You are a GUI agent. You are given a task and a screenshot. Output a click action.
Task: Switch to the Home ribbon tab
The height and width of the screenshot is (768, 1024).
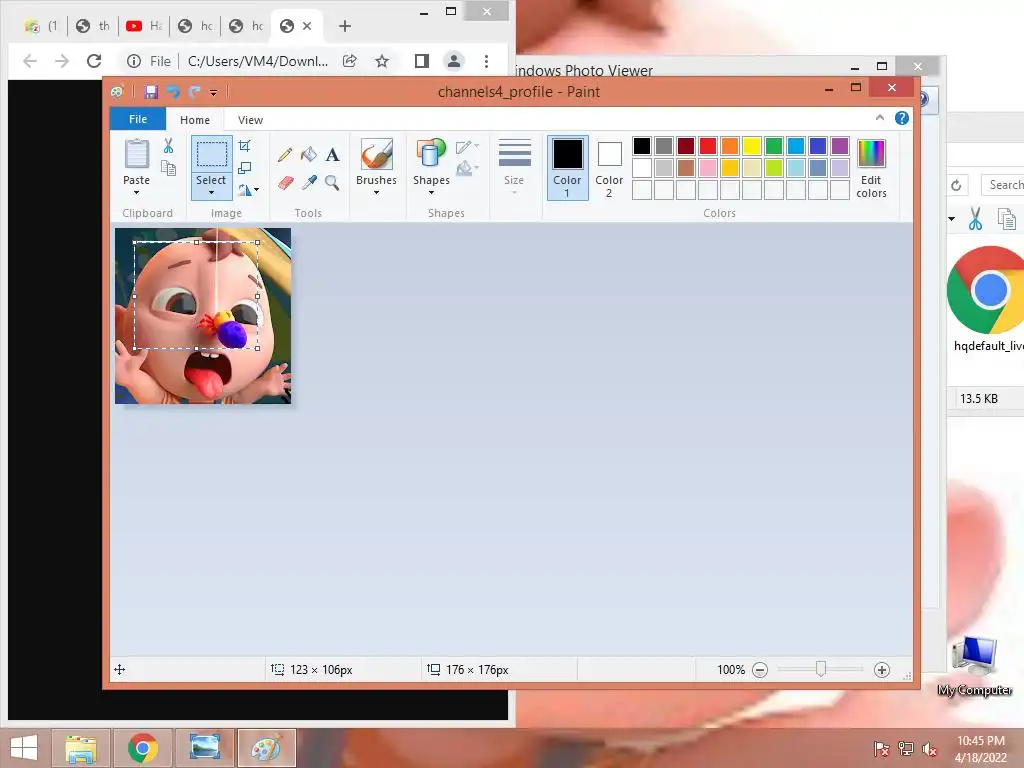pyautogui.click(x=195, y=120)
